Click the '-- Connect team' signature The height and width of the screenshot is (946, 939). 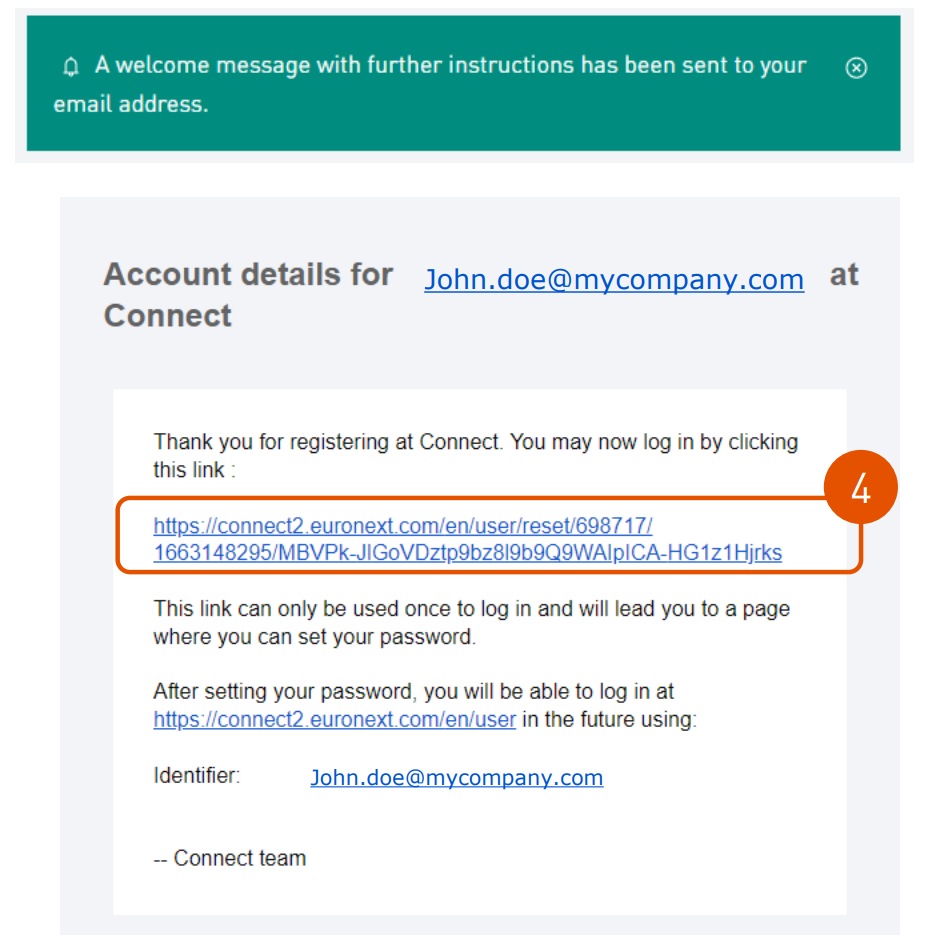pos(230,858)
